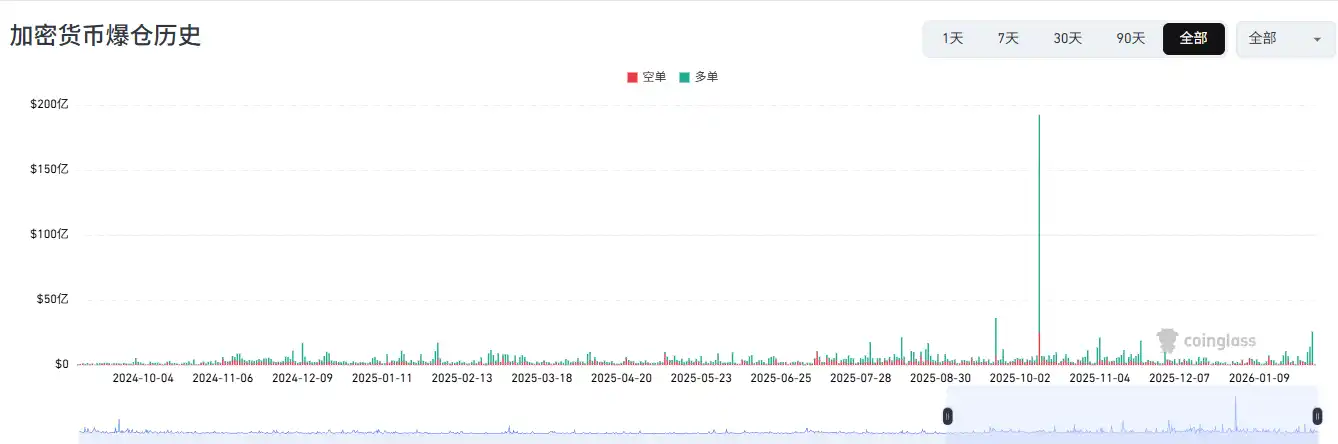
Task: Click the highlighted 全部 range button
Action: coord(1193,39)
